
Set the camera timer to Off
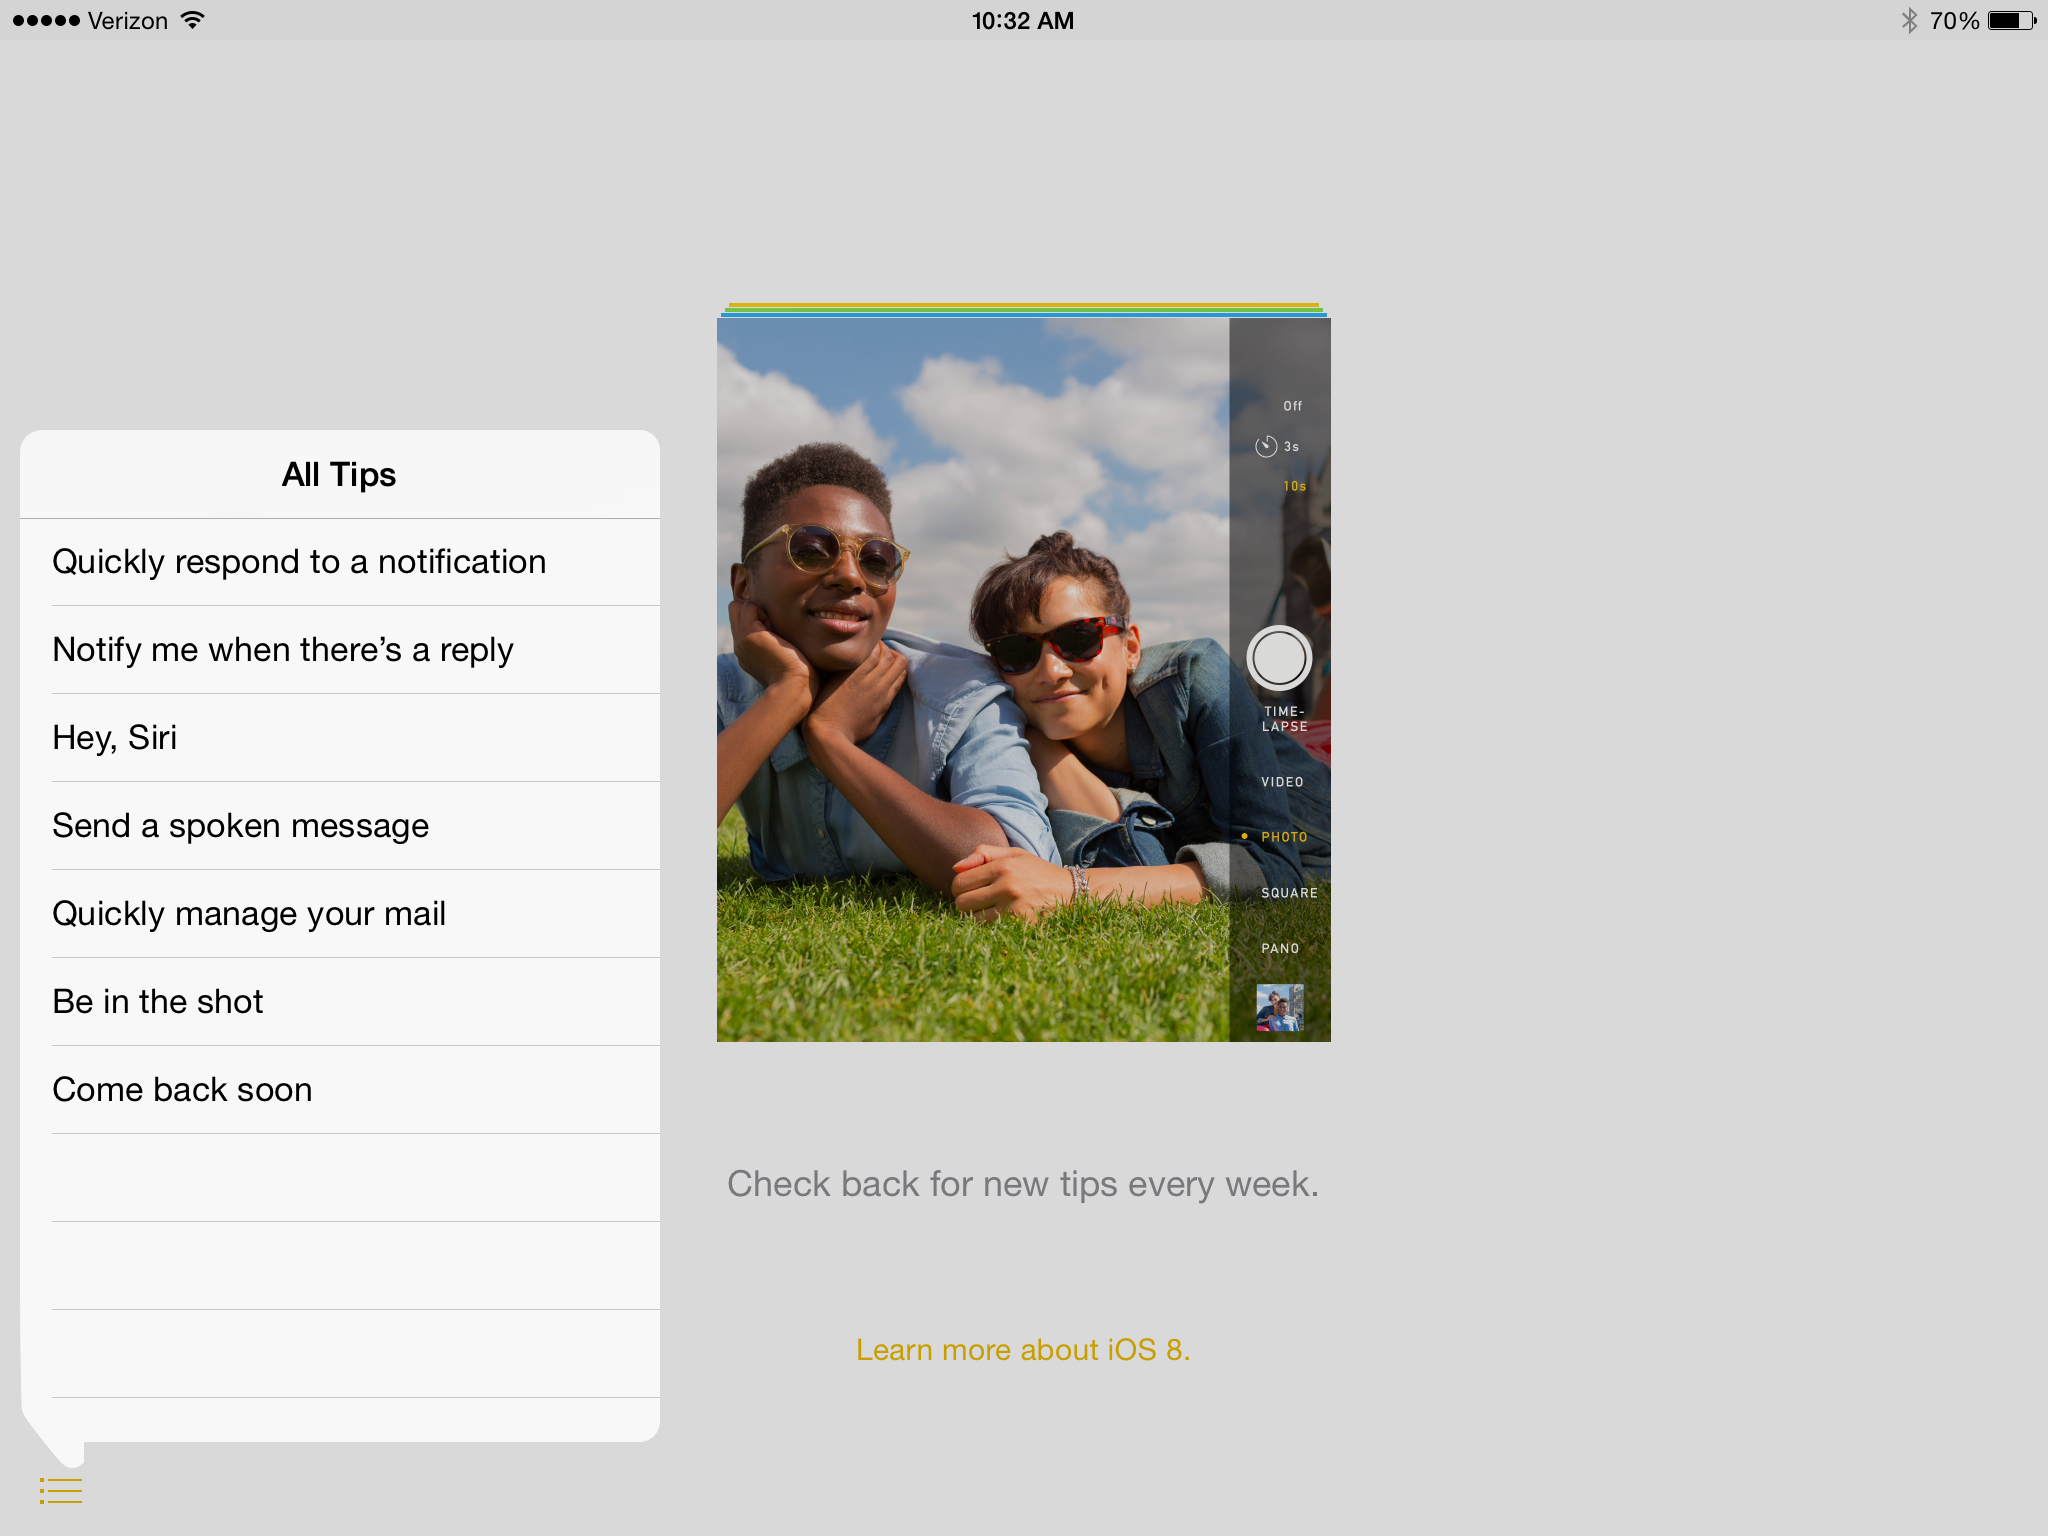click(x=1291, y=405)
